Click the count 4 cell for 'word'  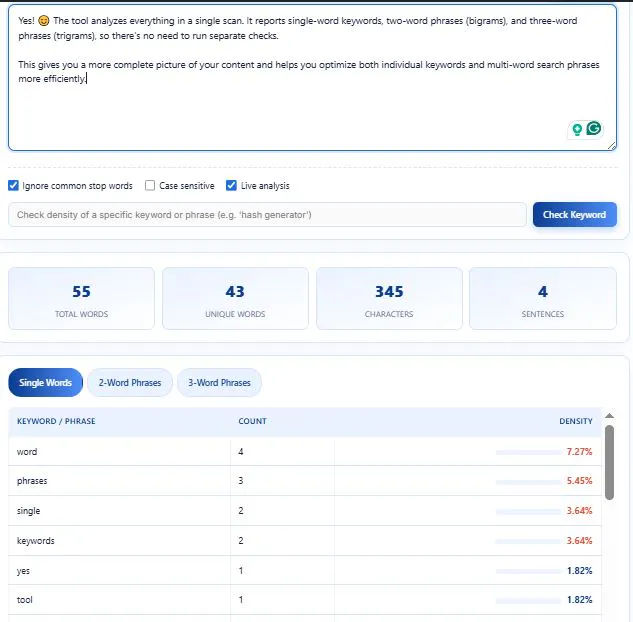coord(282,452)
